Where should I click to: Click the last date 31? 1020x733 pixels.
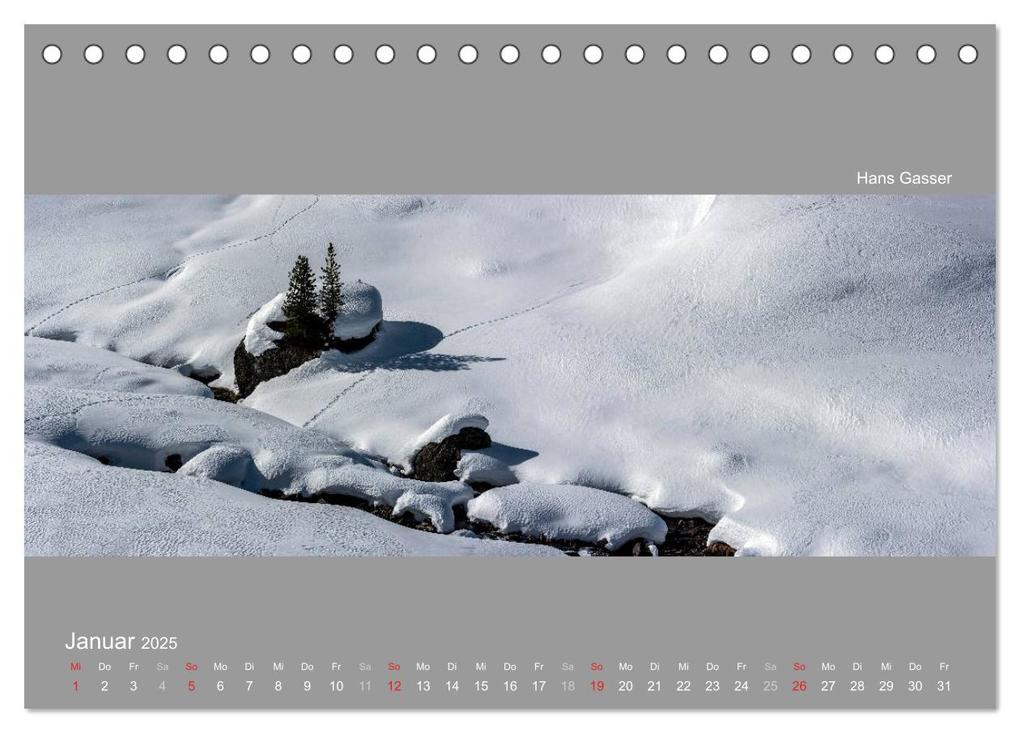[x=944, y=686]
